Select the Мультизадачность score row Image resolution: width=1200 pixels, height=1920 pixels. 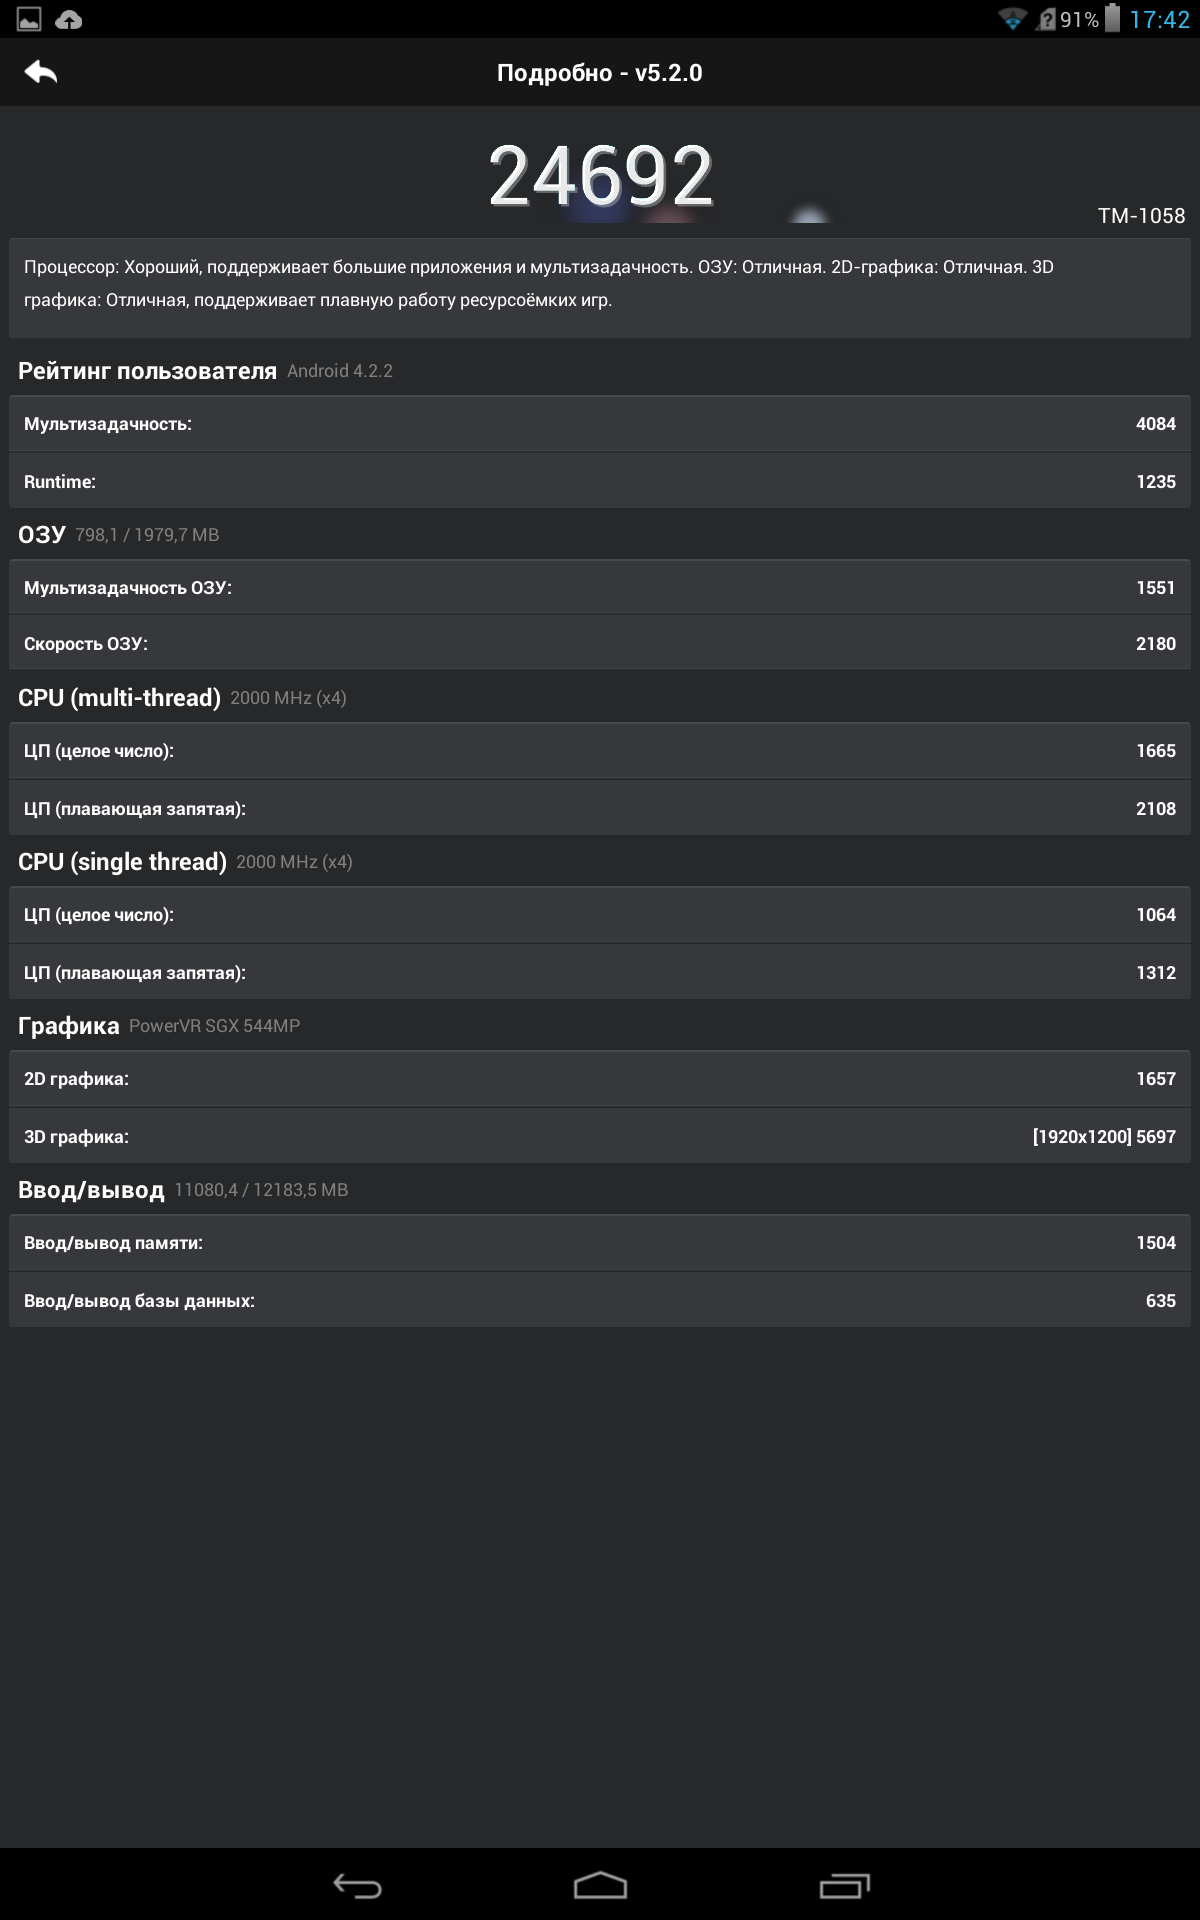[x=600, y=424]
